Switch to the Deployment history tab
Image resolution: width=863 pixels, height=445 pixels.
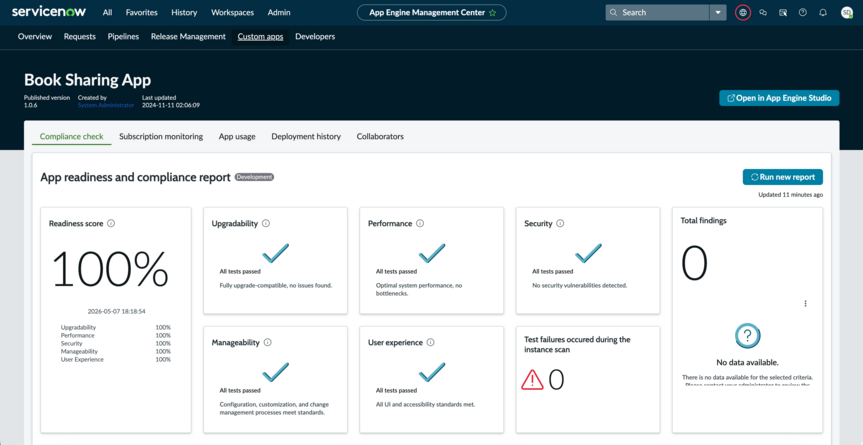tap(306, 136)
